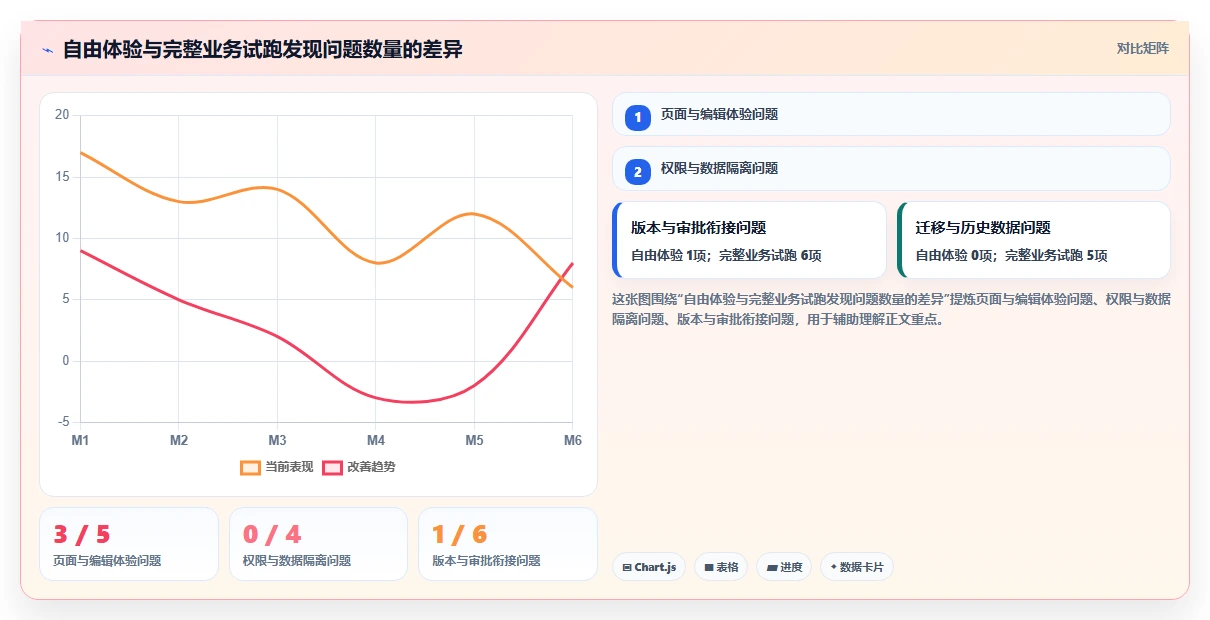
Task: Toggle the 当前表现 legend swatch
Action: point(250,467)
